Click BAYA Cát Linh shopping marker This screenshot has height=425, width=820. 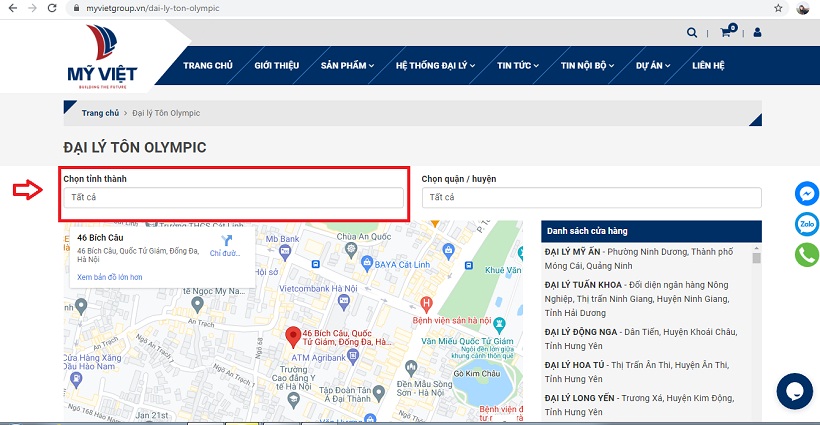coord(367,263)
